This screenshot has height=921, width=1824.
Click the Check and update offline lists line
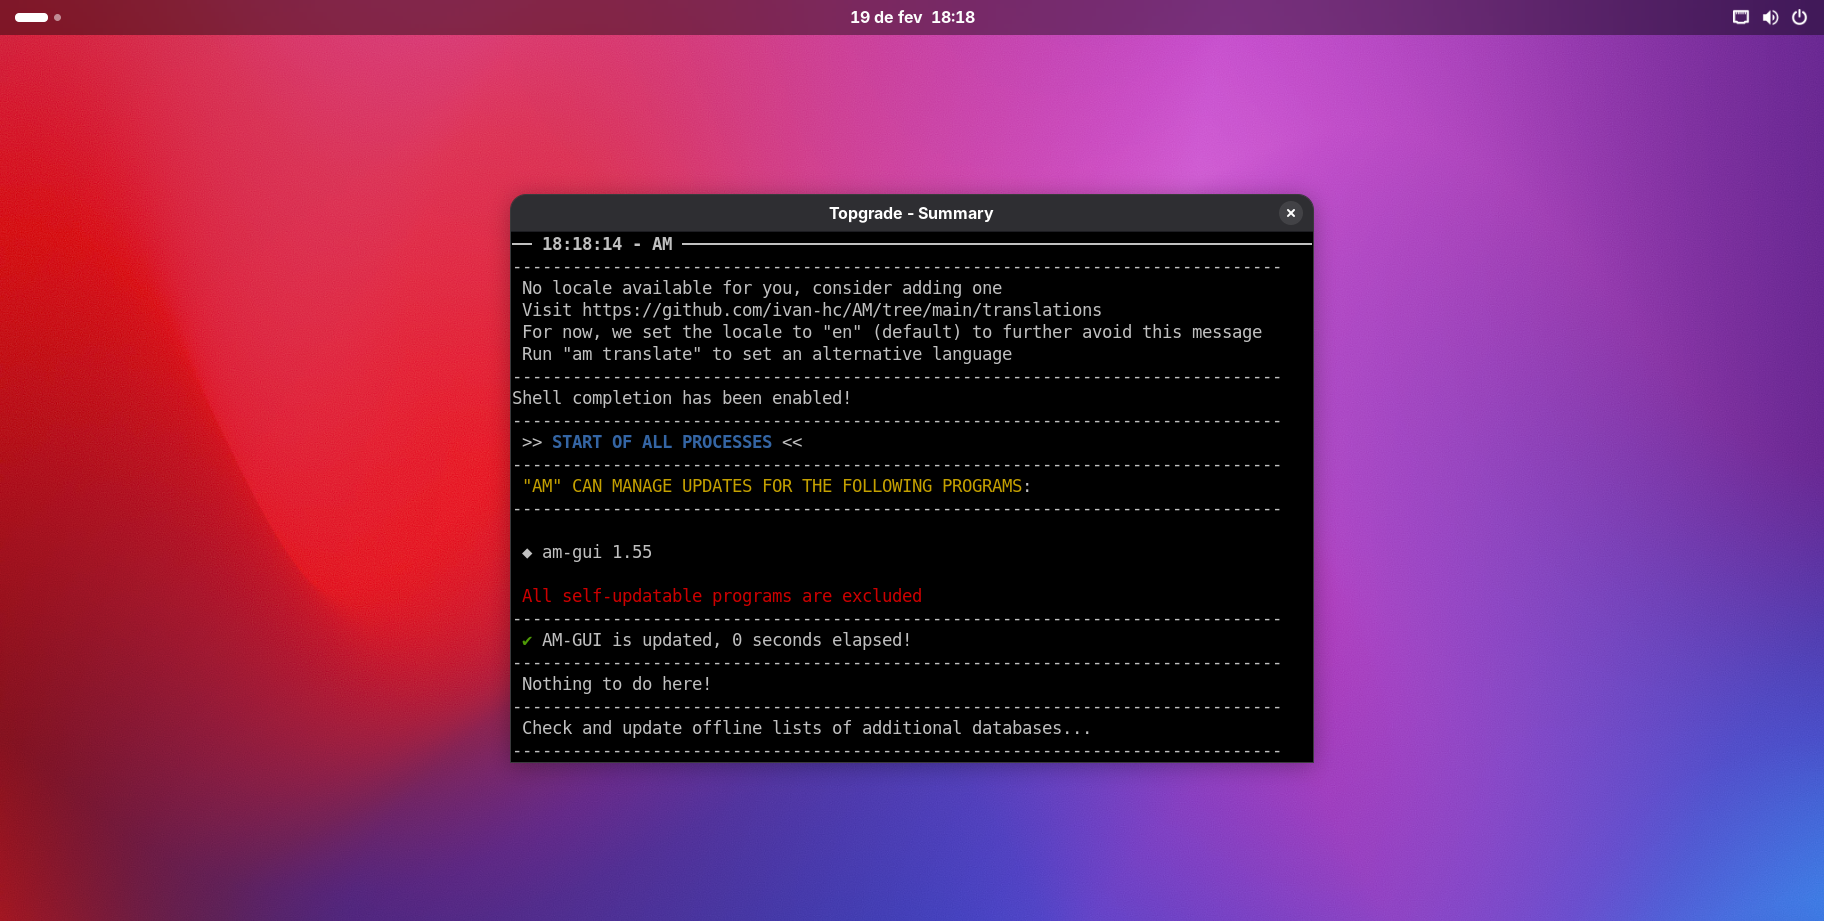tap(805, 728)
